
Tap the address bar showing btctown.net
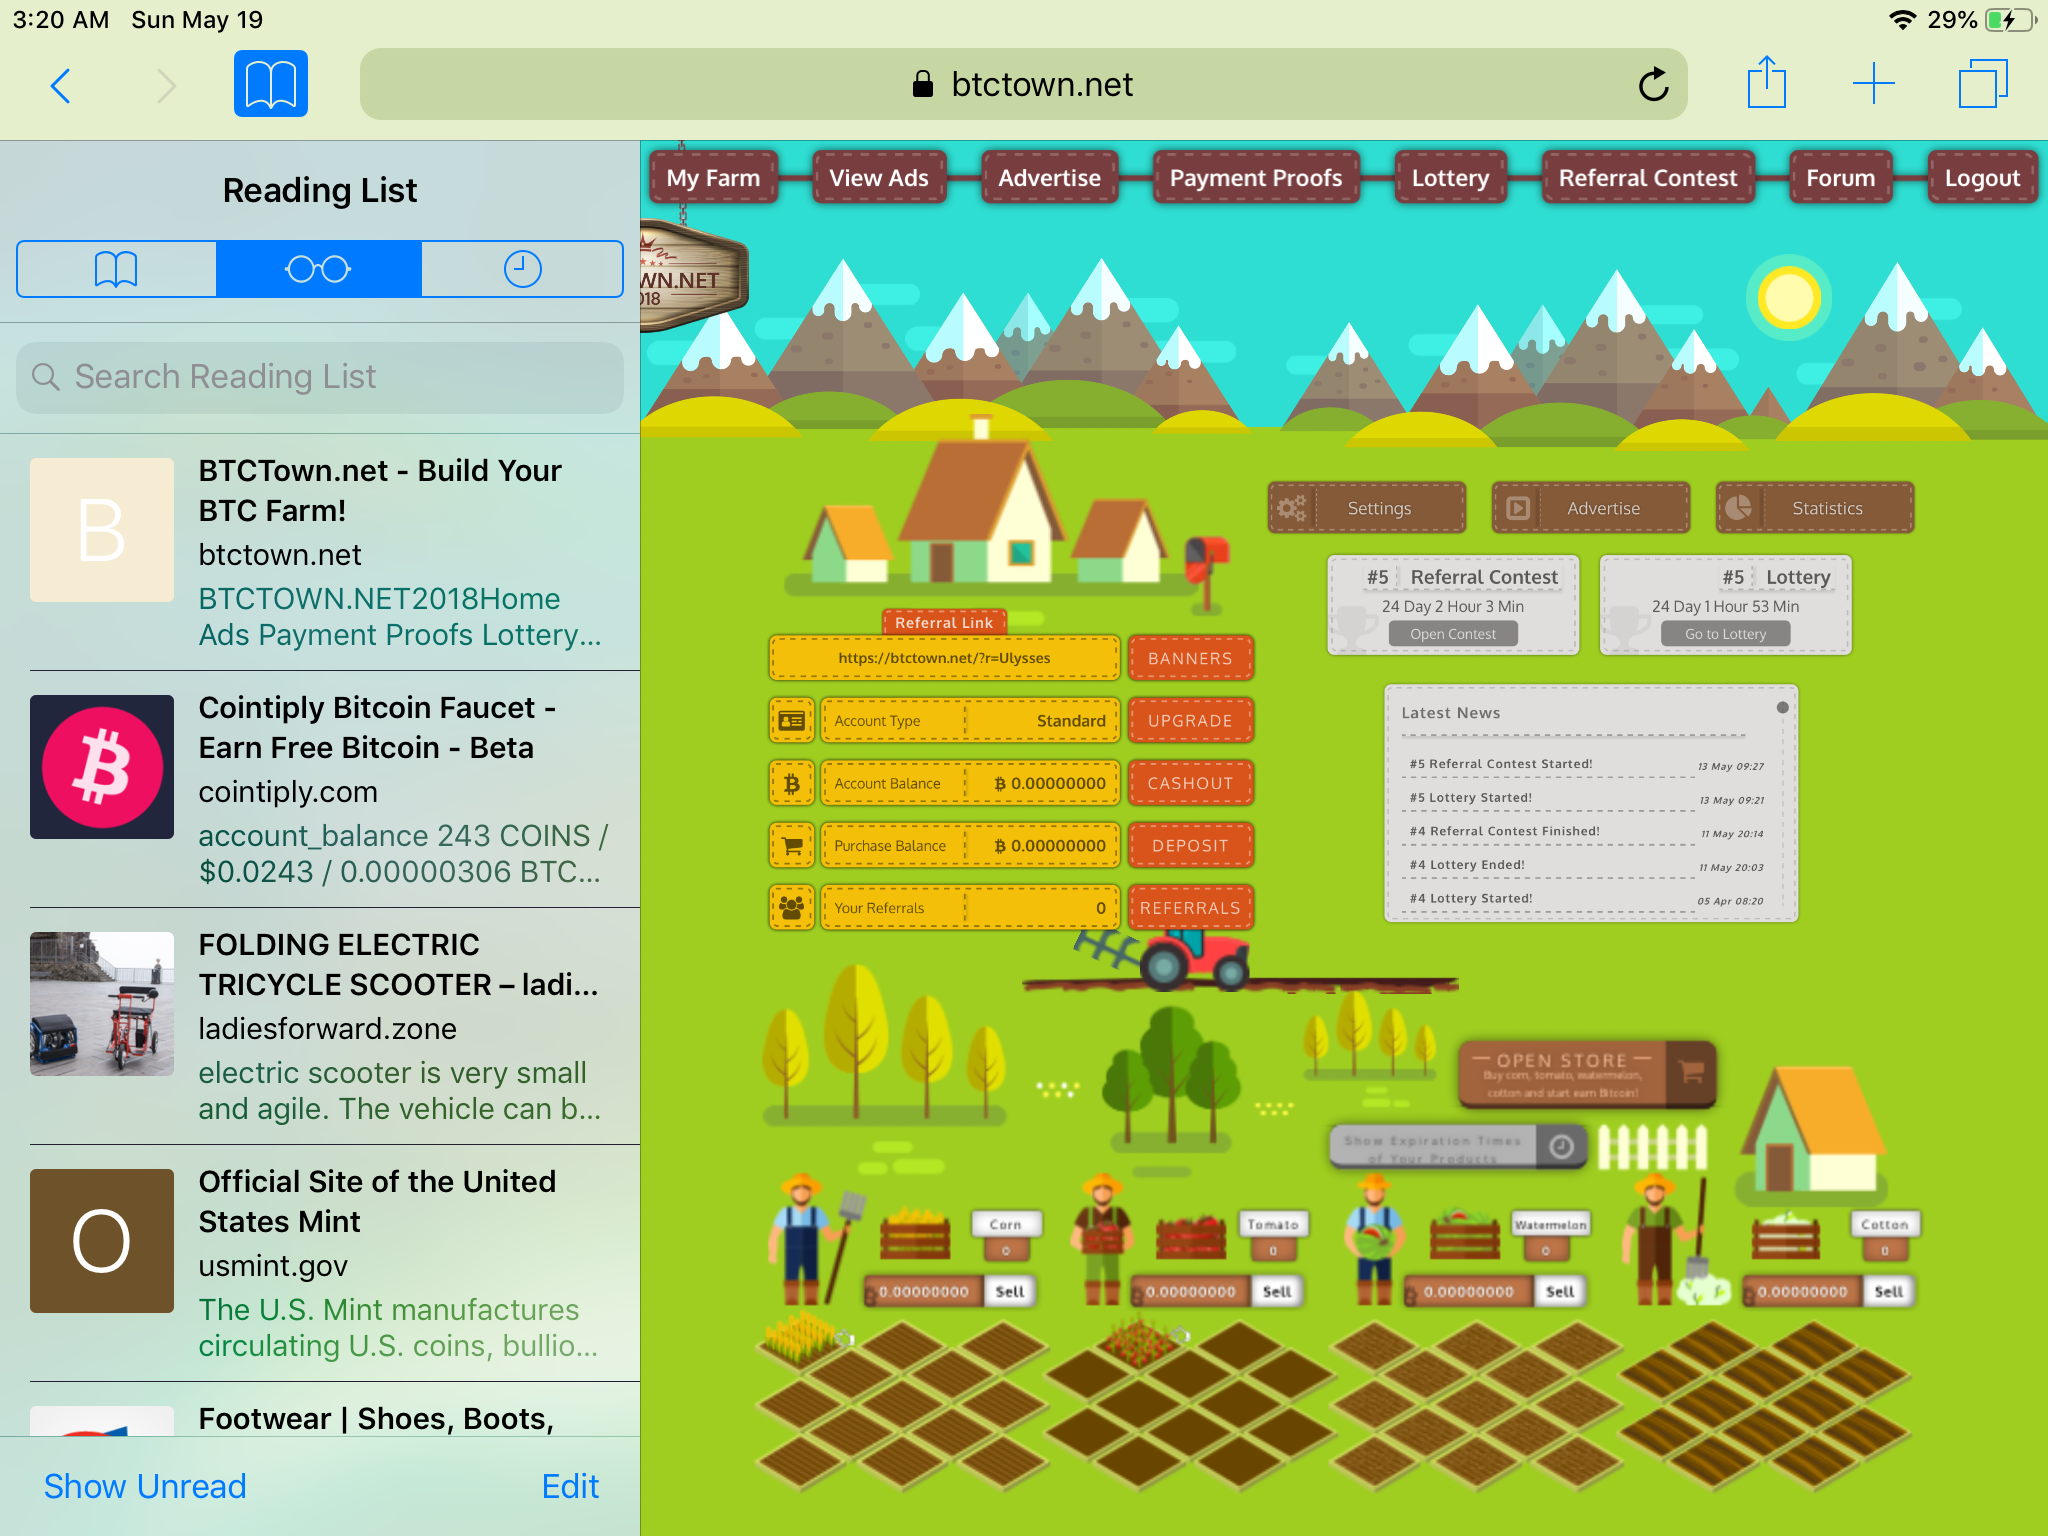point(1023,84)
